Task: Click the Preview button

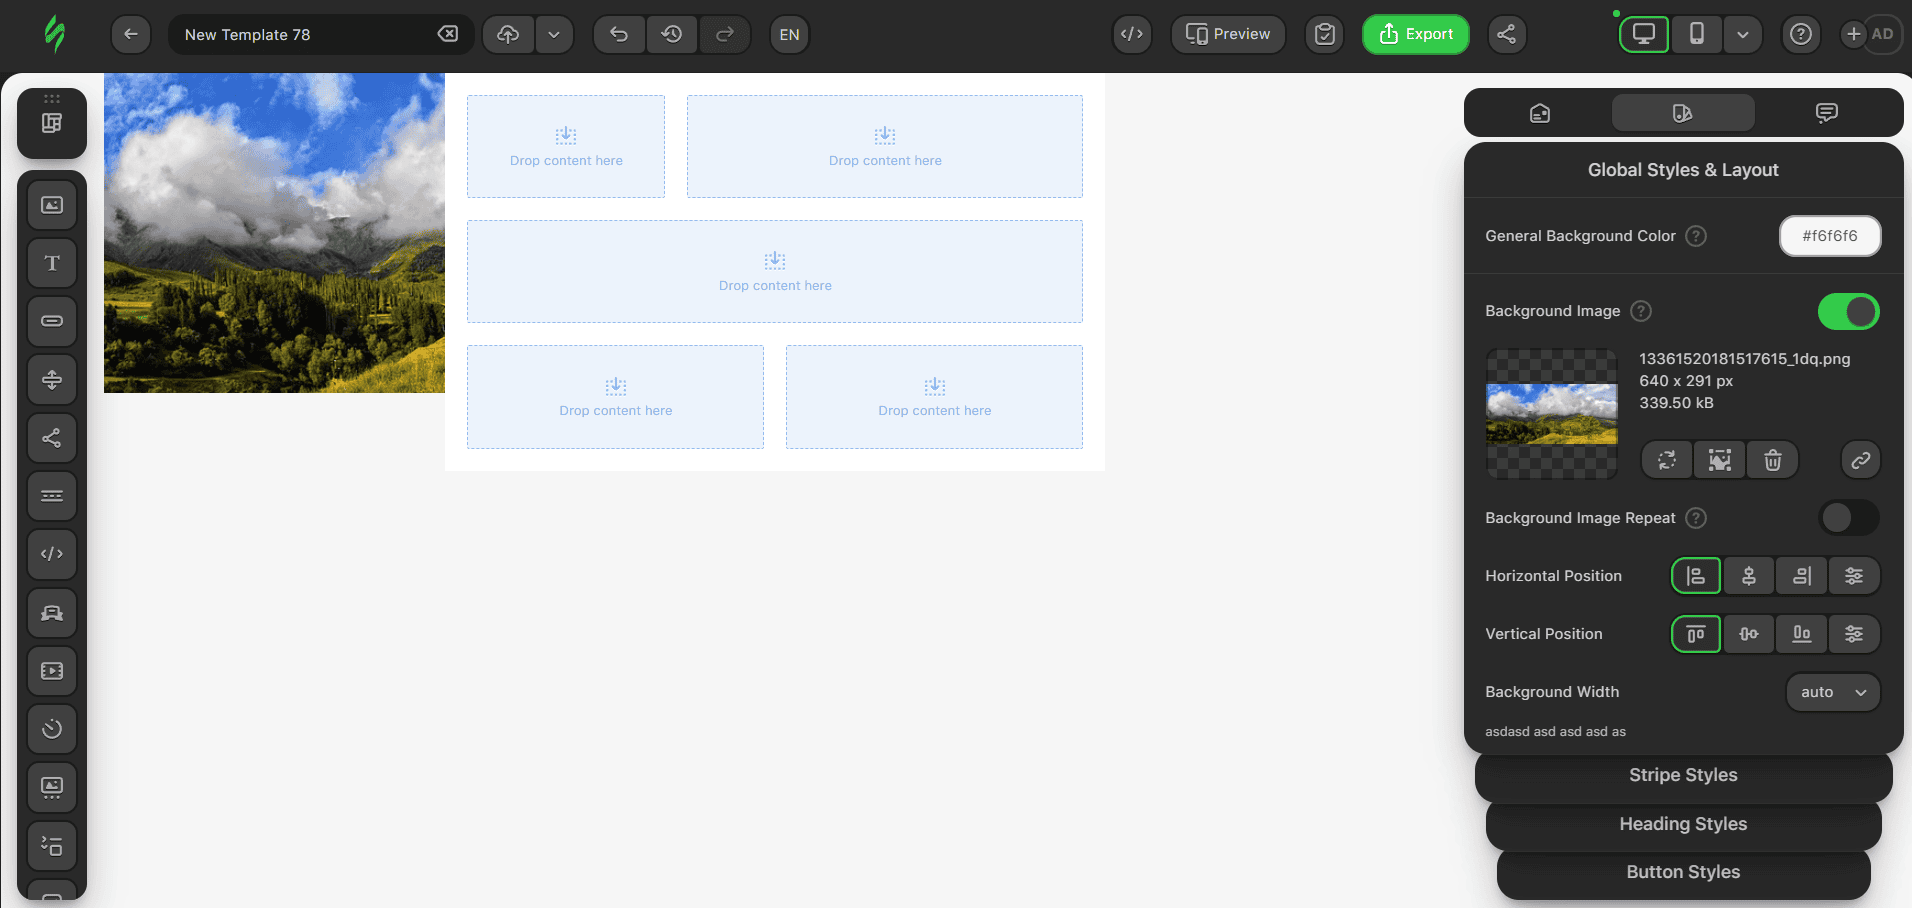Action: click(1228, 34)
